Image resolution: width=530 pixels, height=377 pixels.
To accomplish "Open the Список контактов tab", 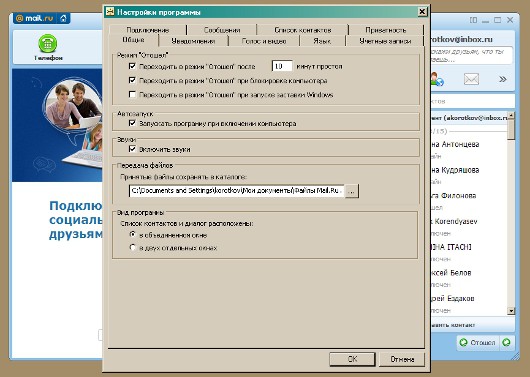I will pyautogui.click(x=303, y=30).
